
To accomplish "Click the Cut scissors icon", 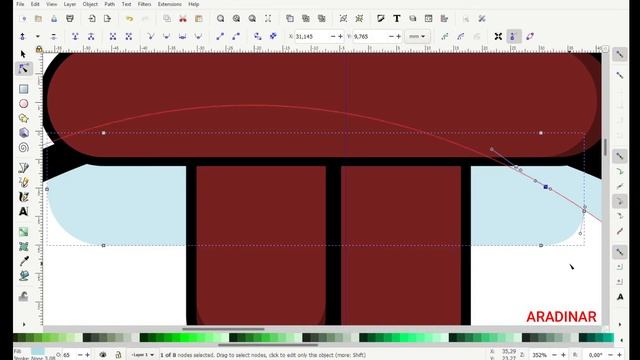I will pyautogui.click(x=183, y=19).
